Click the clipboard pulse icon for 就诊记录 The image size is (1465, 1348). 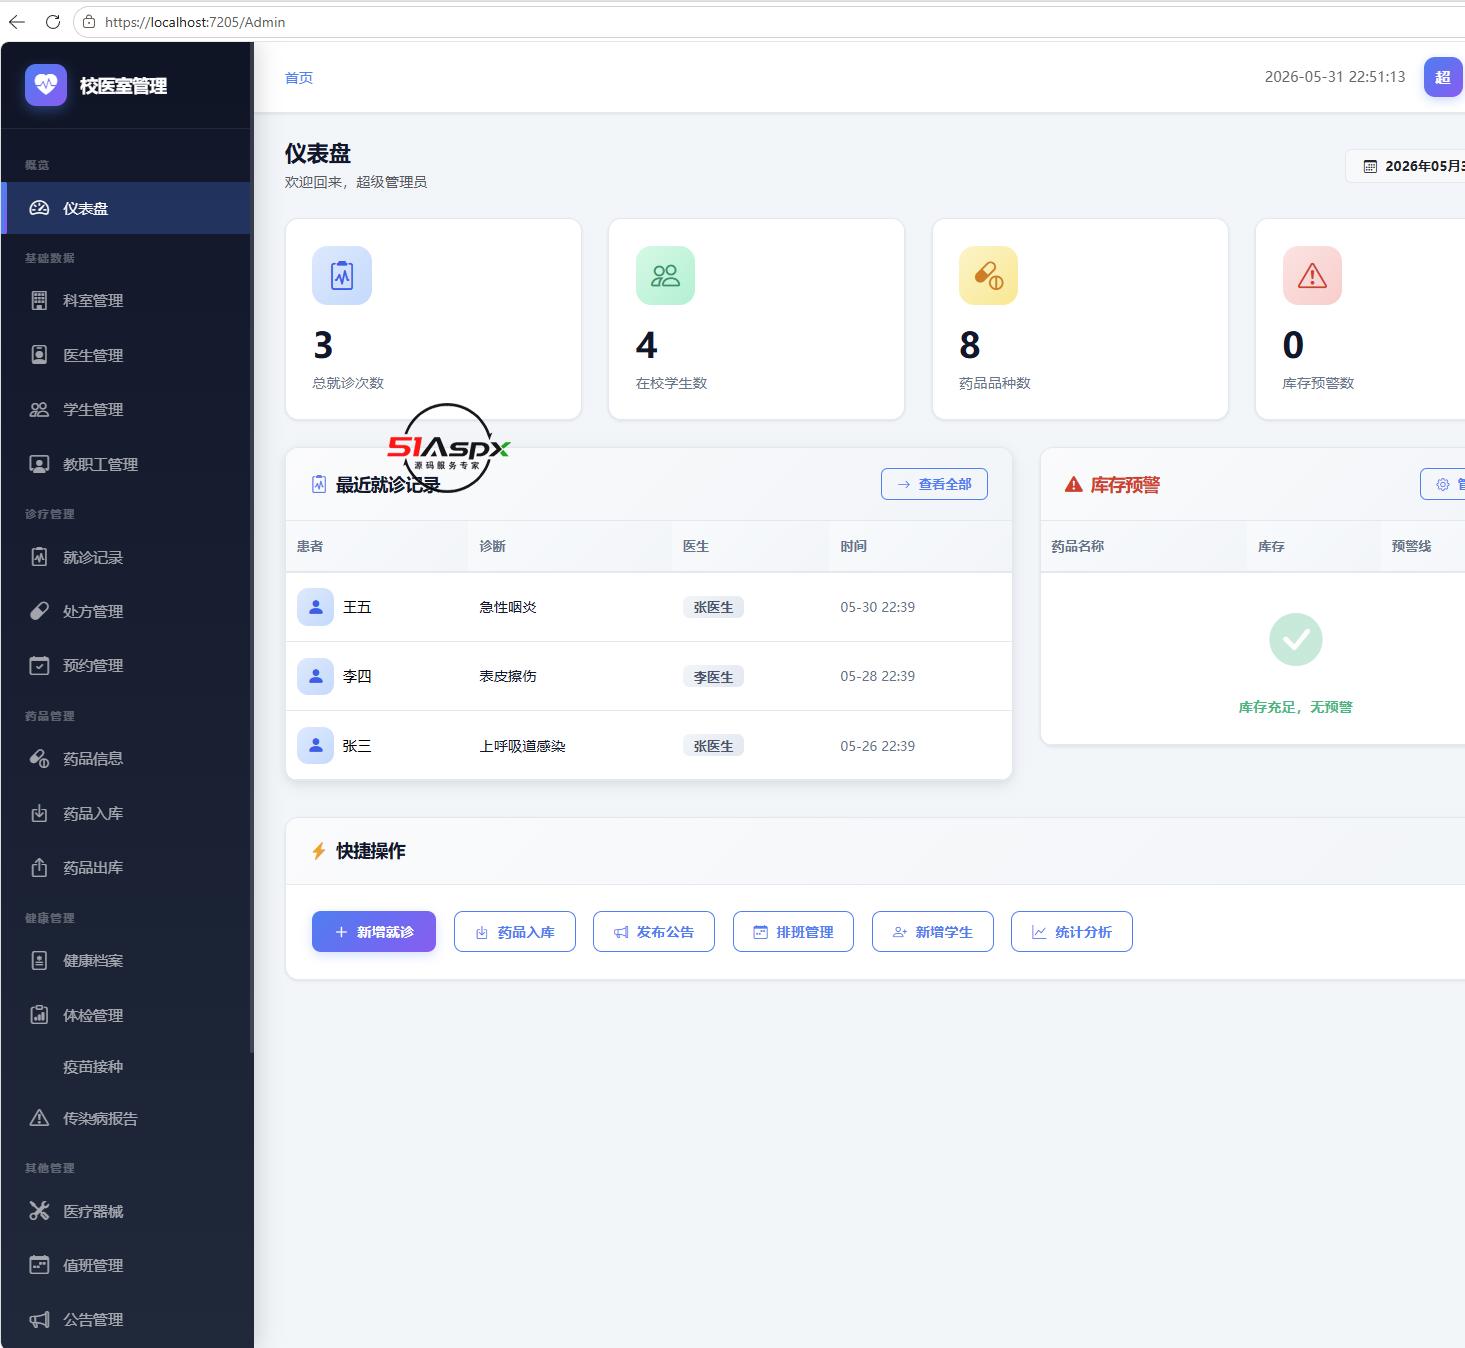click(x=39, y=557)
